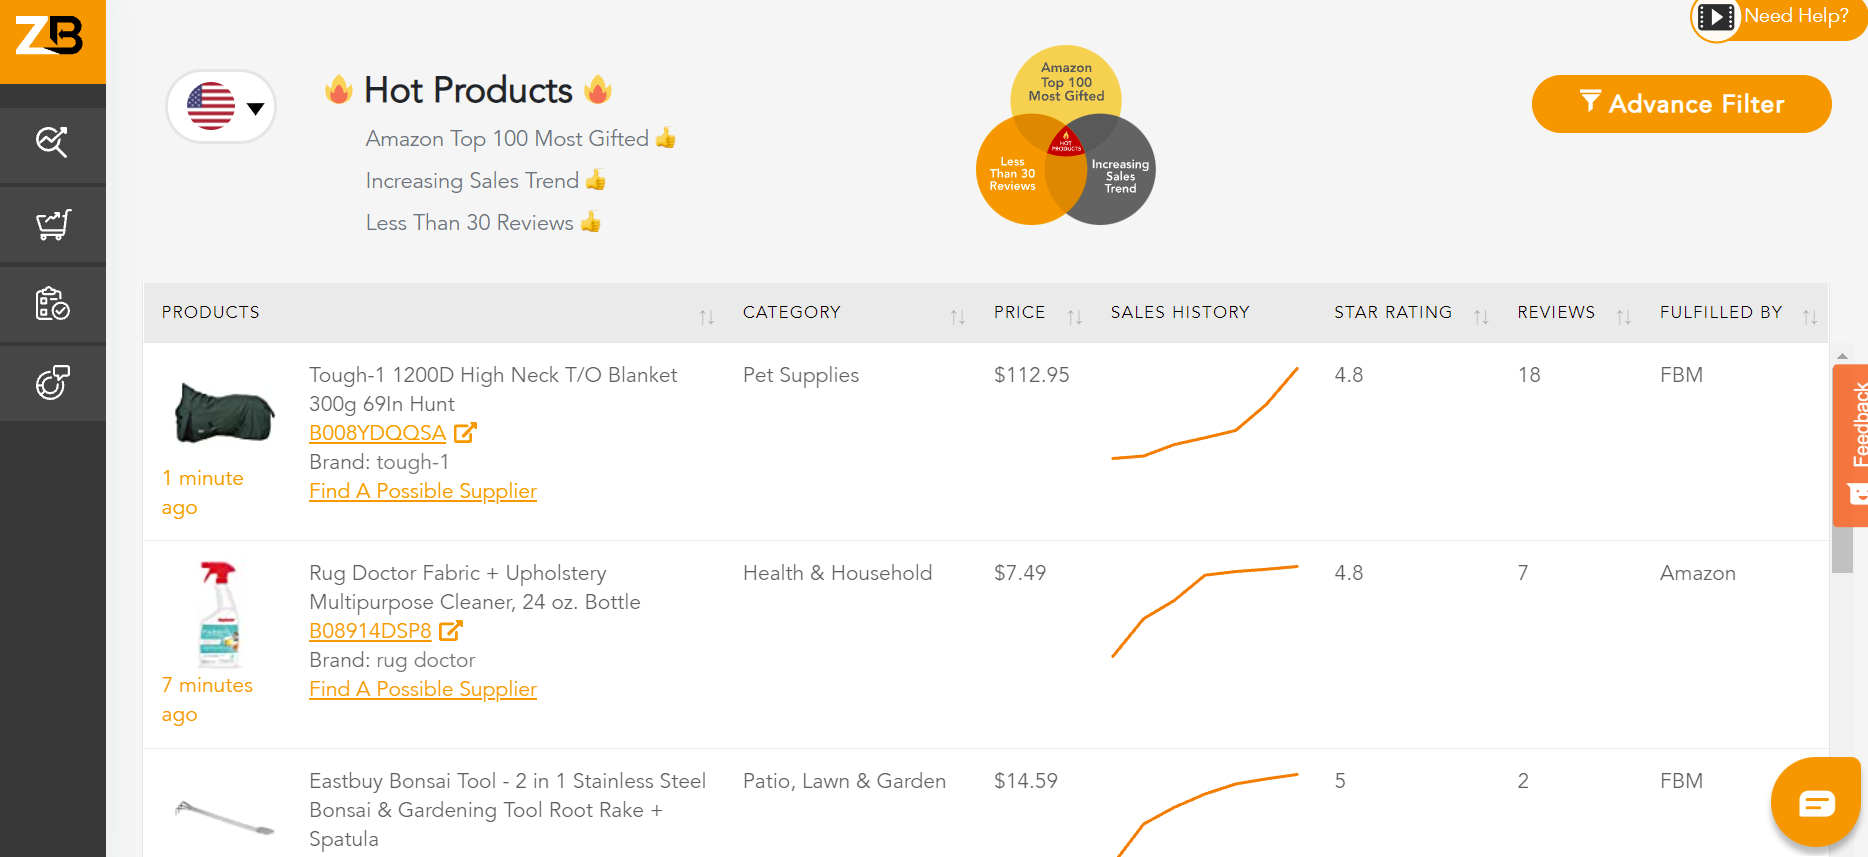This screenshot has height=857, width=1868.
Task: Play the Need Help video icon
Action: pos(1716,17)
